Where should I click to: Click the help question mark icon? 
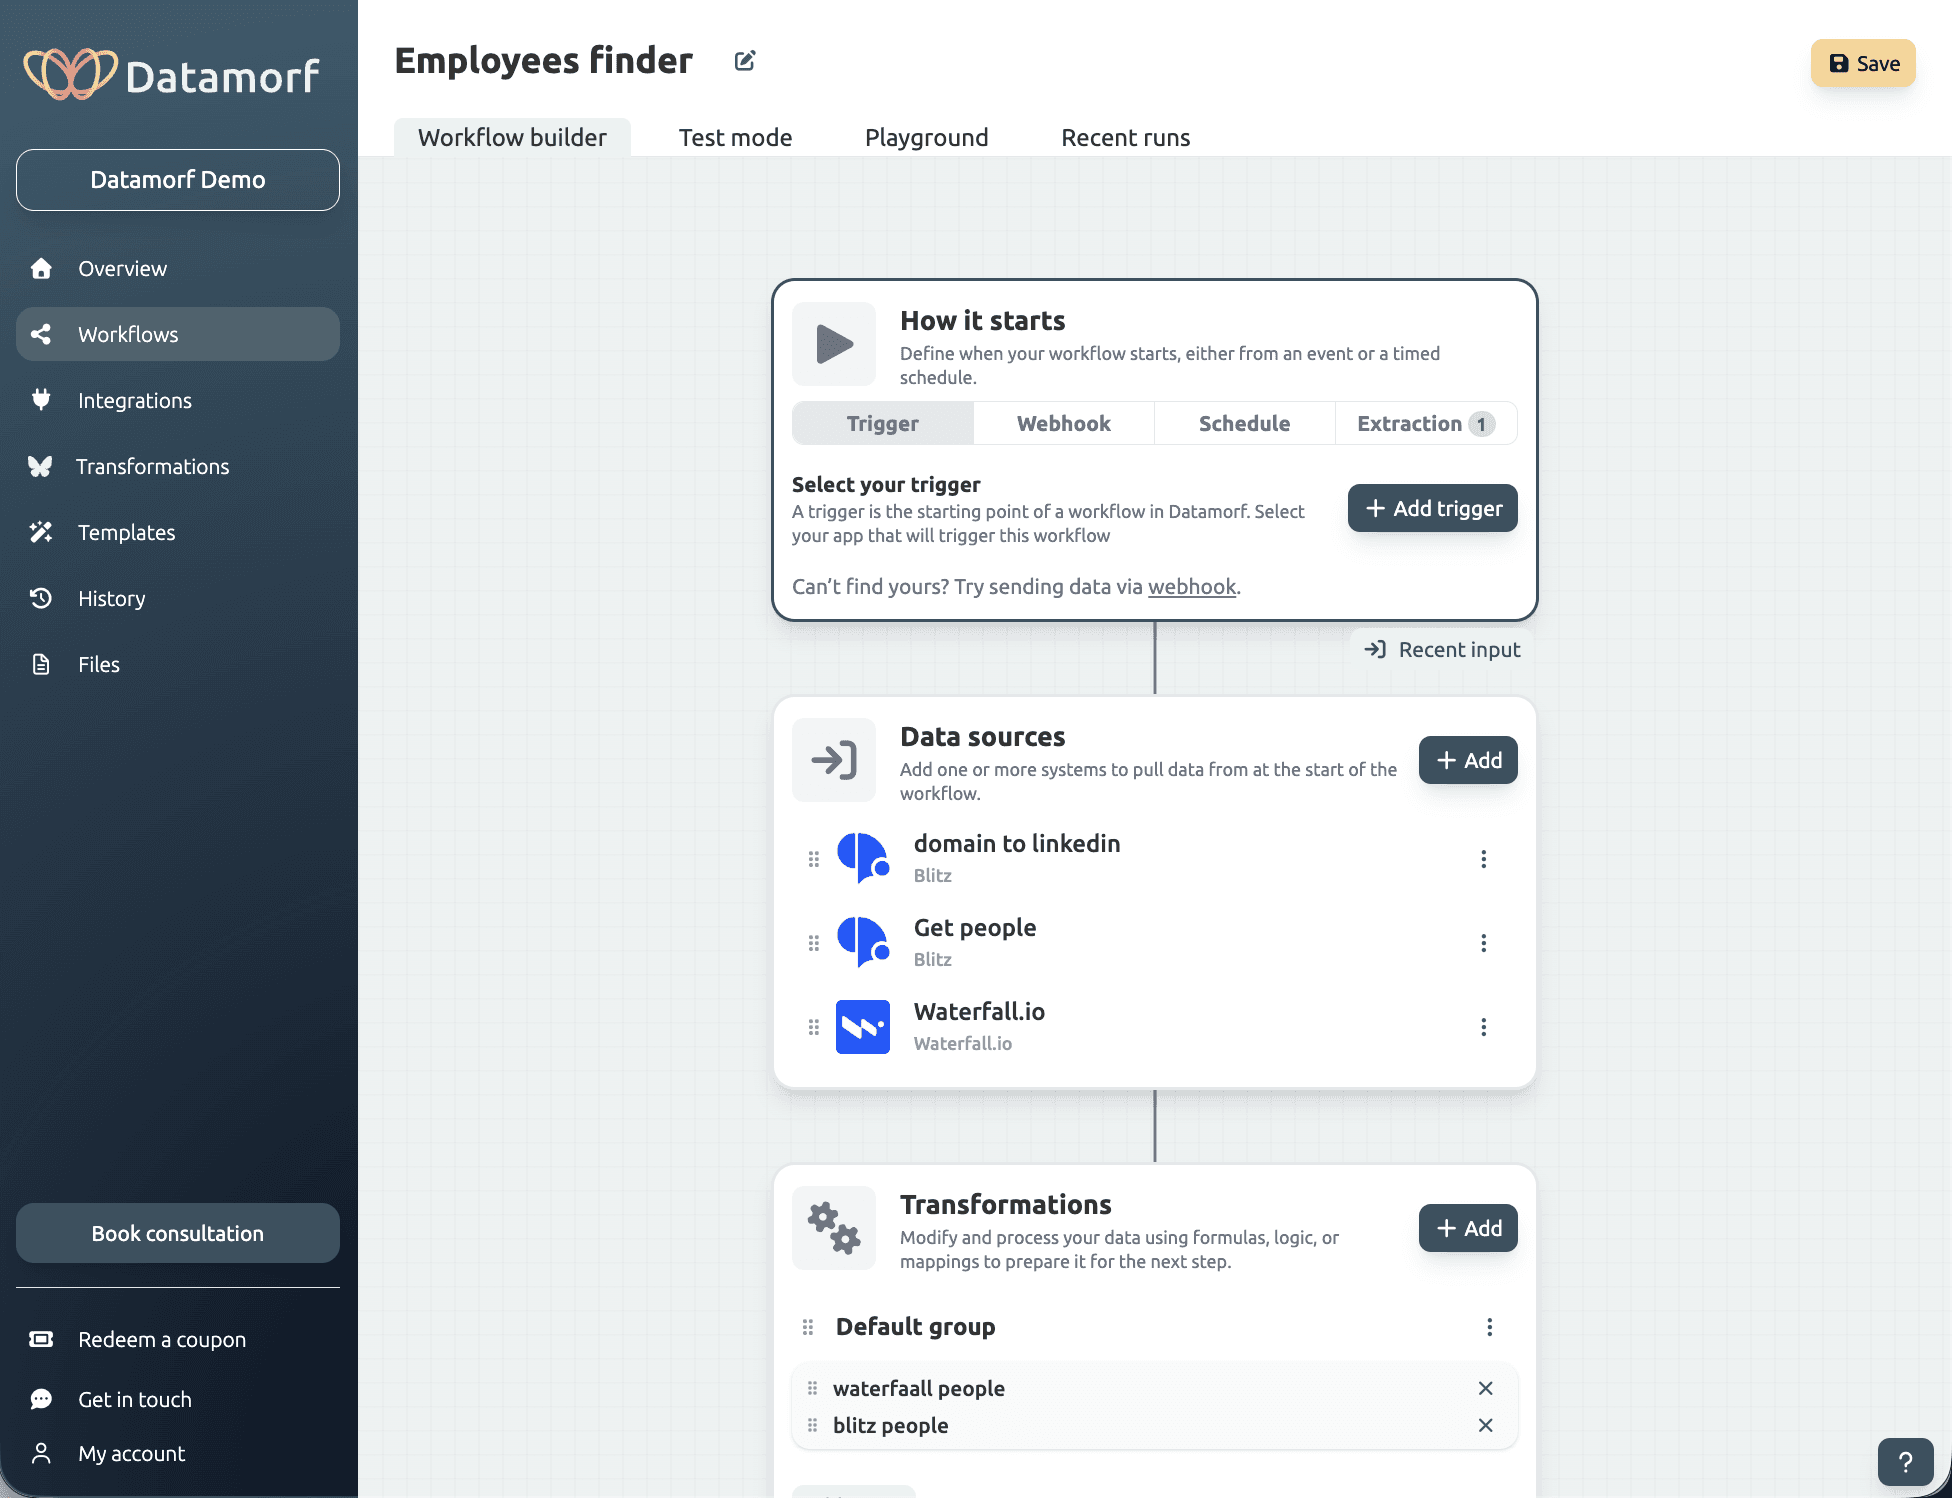click(1905, 1462)
